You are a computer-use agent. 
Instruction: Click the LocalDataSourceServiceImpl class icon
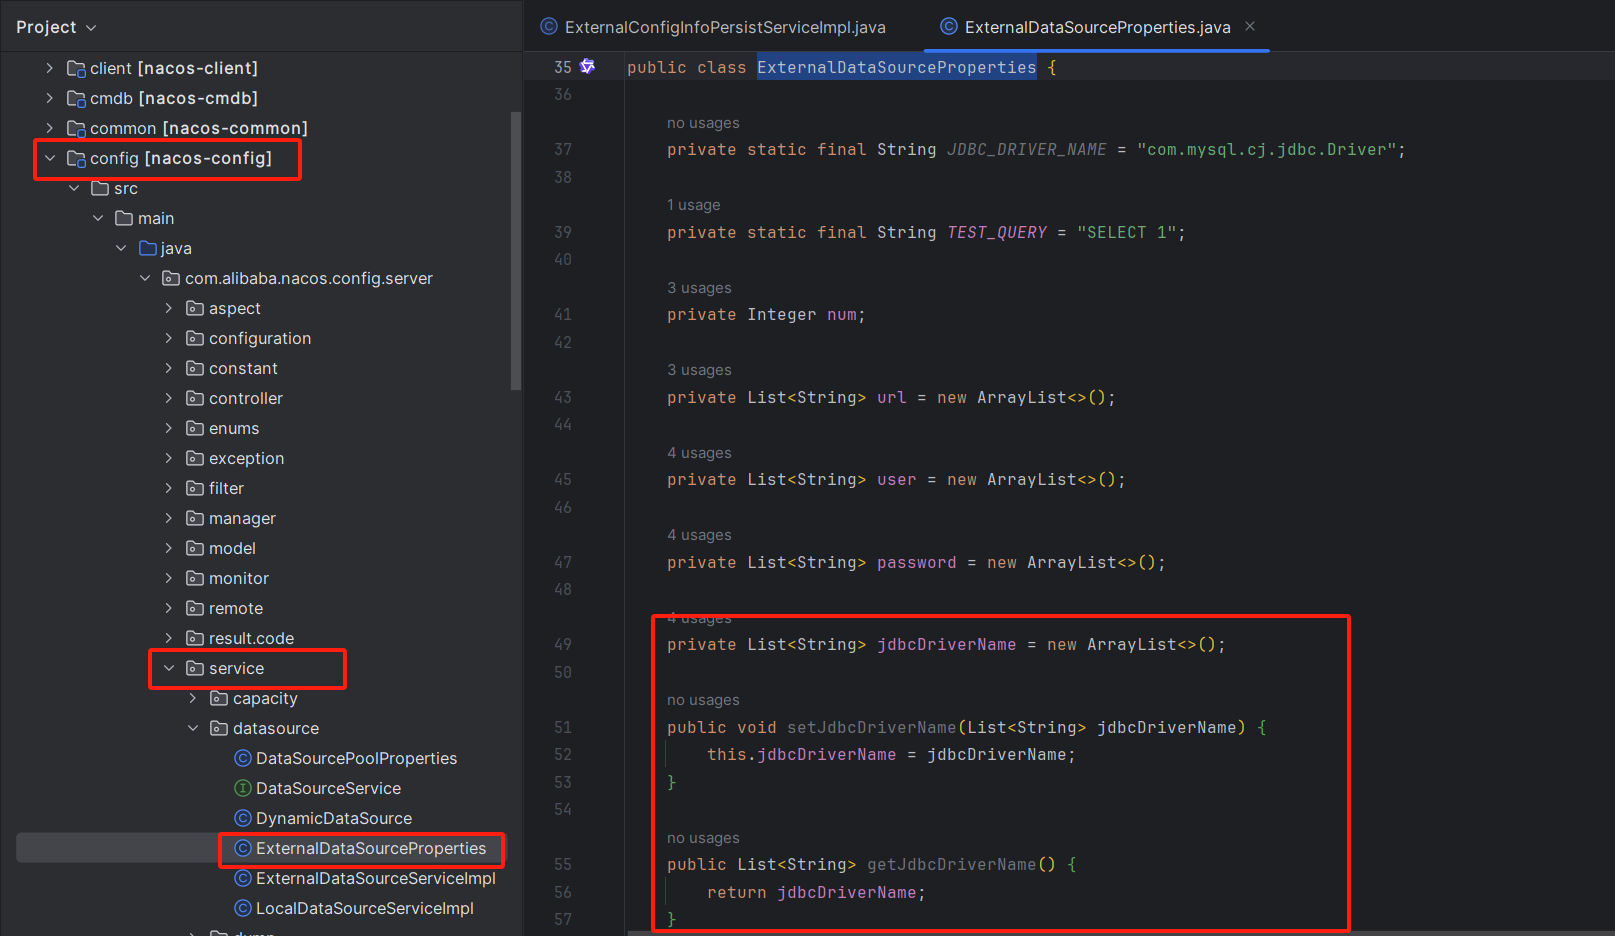(x=242, y=908)
